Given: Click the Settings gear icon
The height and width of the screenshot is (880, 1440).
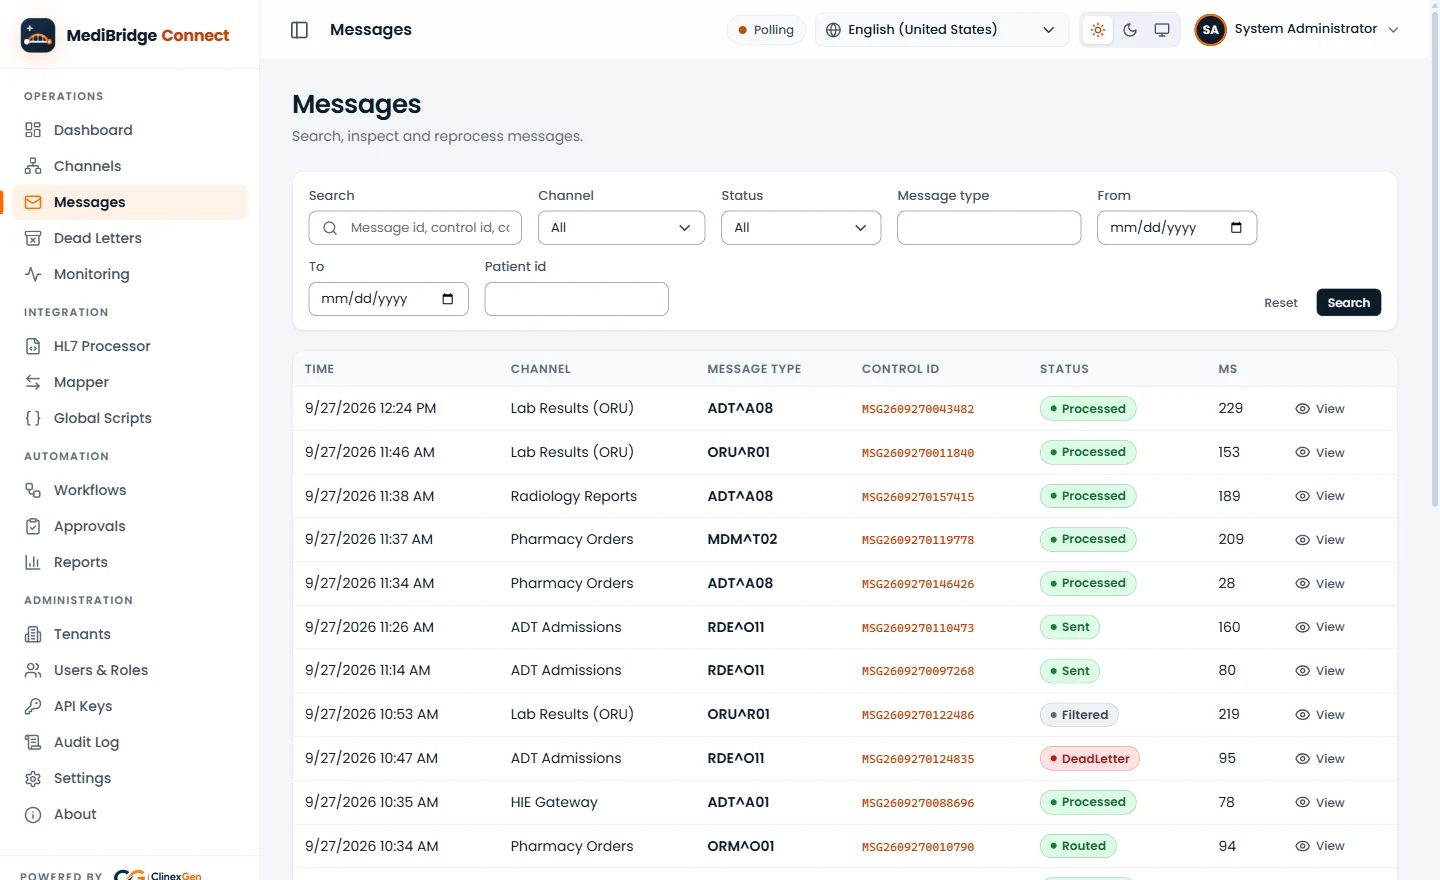Looking at the screenshot, I should point(33,778).
